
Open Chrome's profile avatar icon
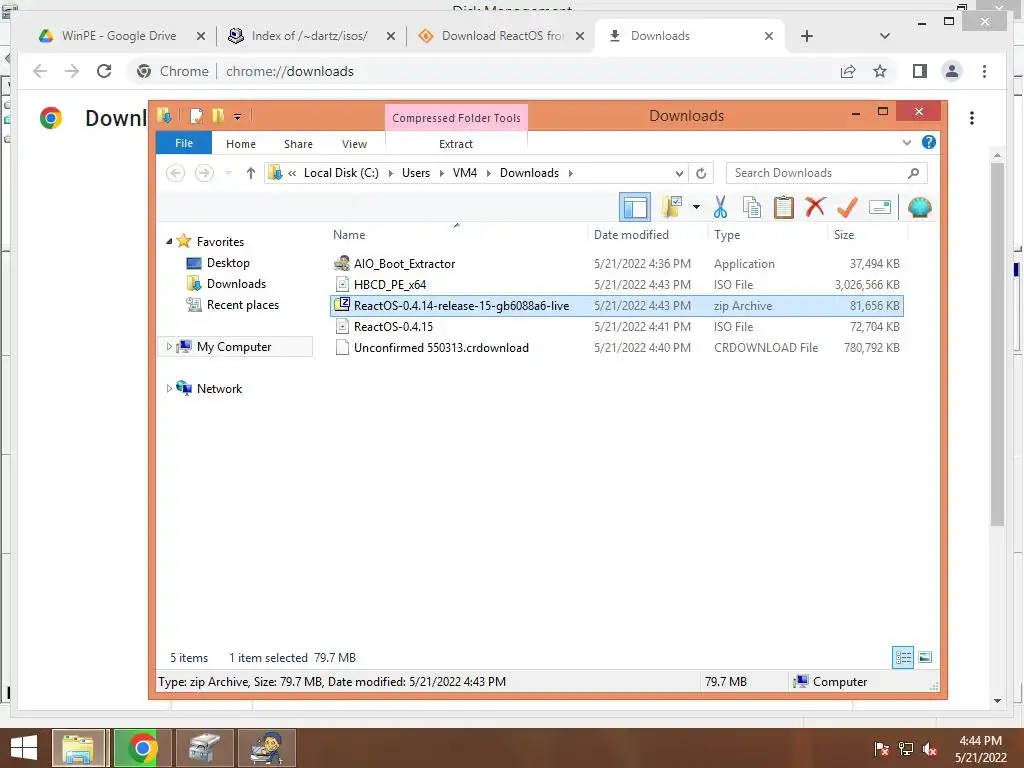pyautogui.click(x=952, y=71)
